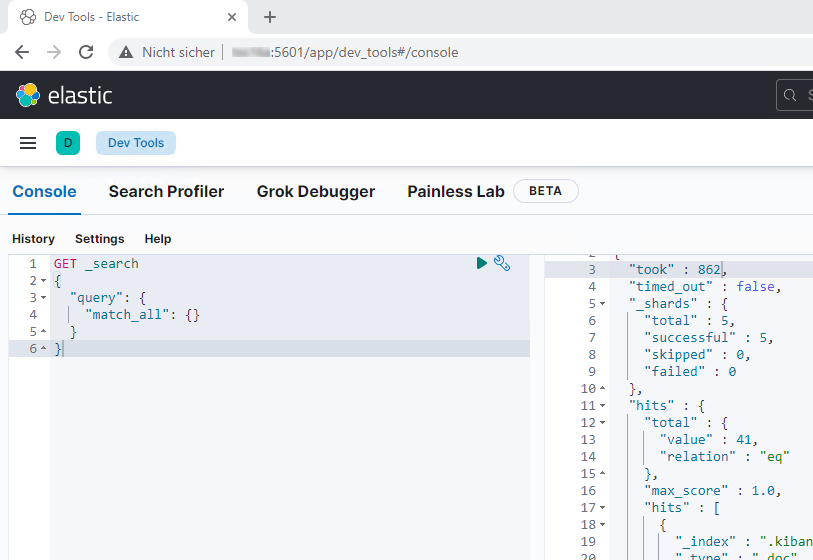Collapse the query block at line 3

click(x=44, y=298)
